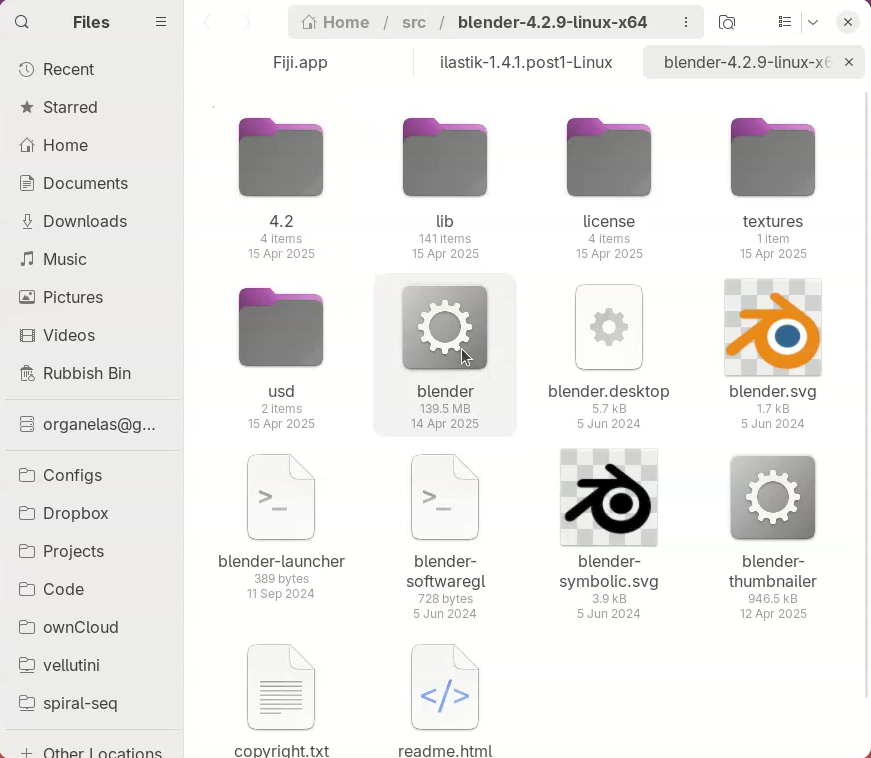Toggle list view layout button
The image size is (871, 758).
coord(785,22)
